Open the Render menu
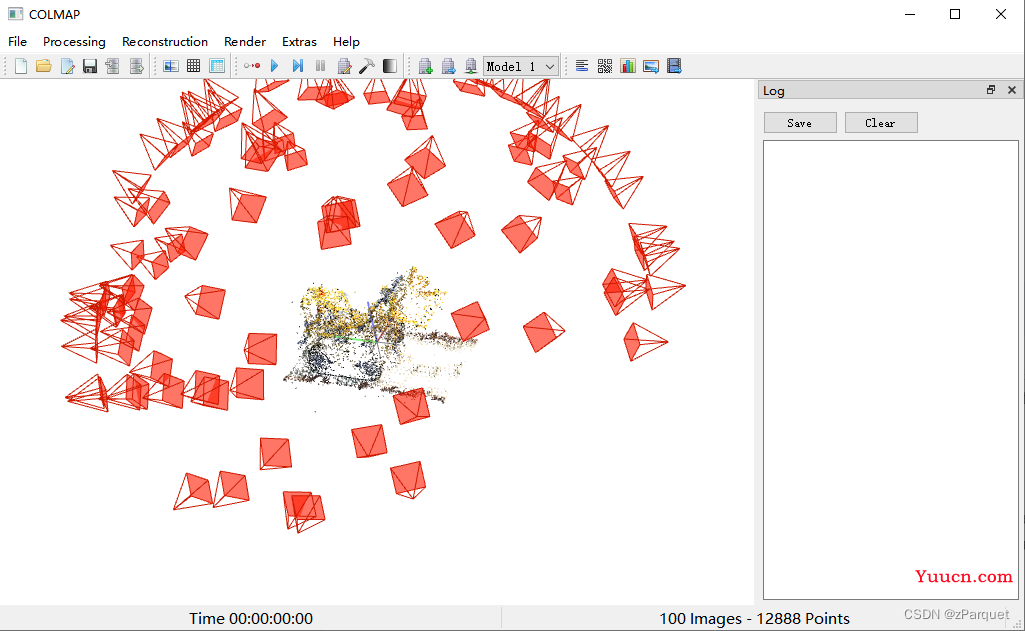The width and height of the screenshot is (1025, 631). (x=245, y=42)
